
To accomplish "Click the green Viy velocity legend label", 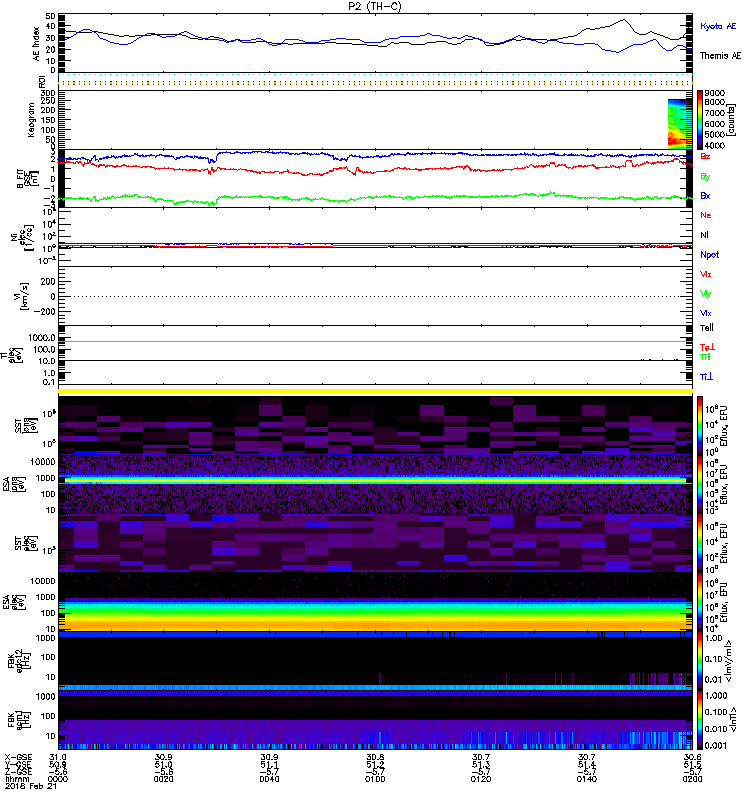I will coord(706,294).
